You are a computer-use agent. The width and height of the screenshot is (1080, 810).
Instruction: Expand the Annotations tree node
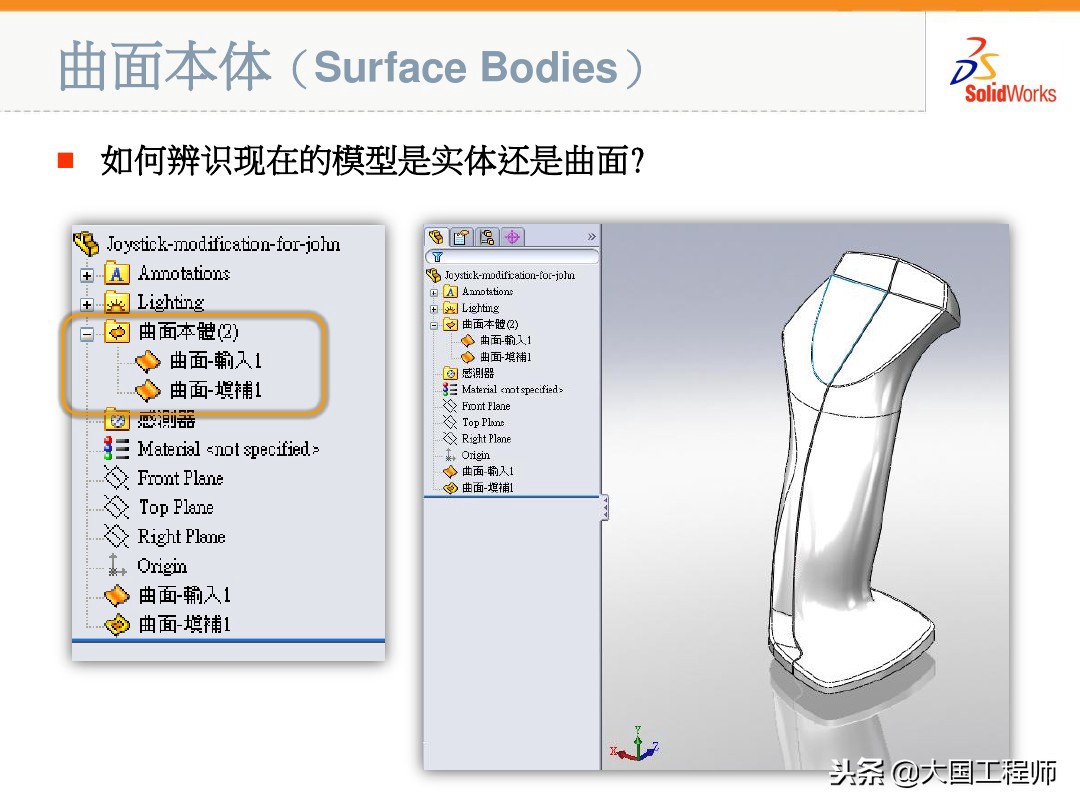[x=85, y=274]
